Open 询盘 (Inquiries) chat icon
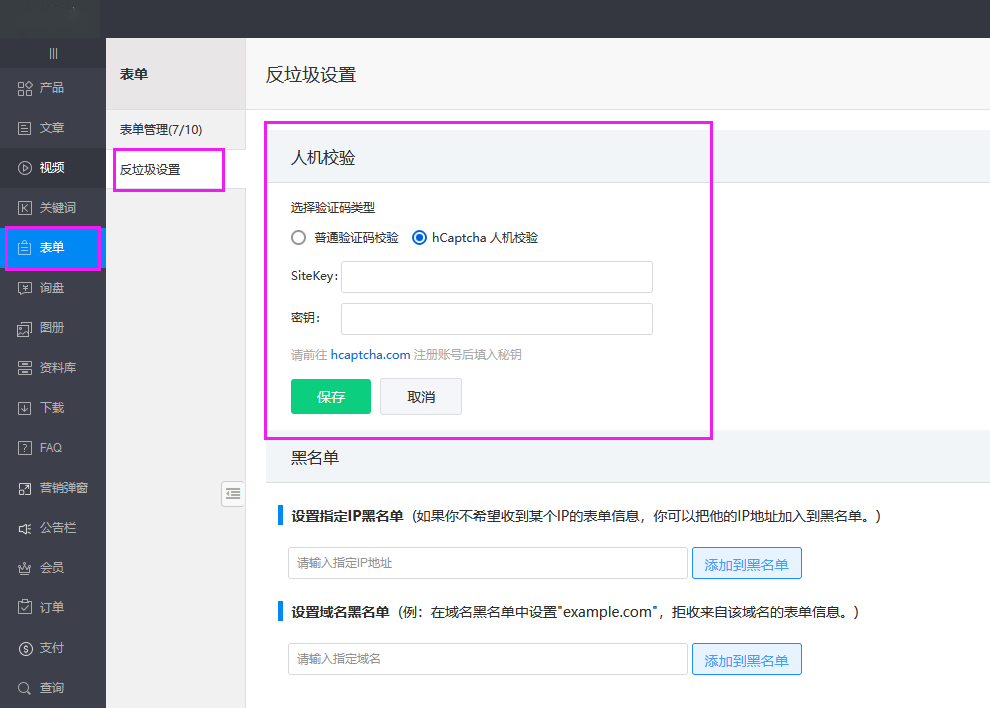 click(25, 288)
